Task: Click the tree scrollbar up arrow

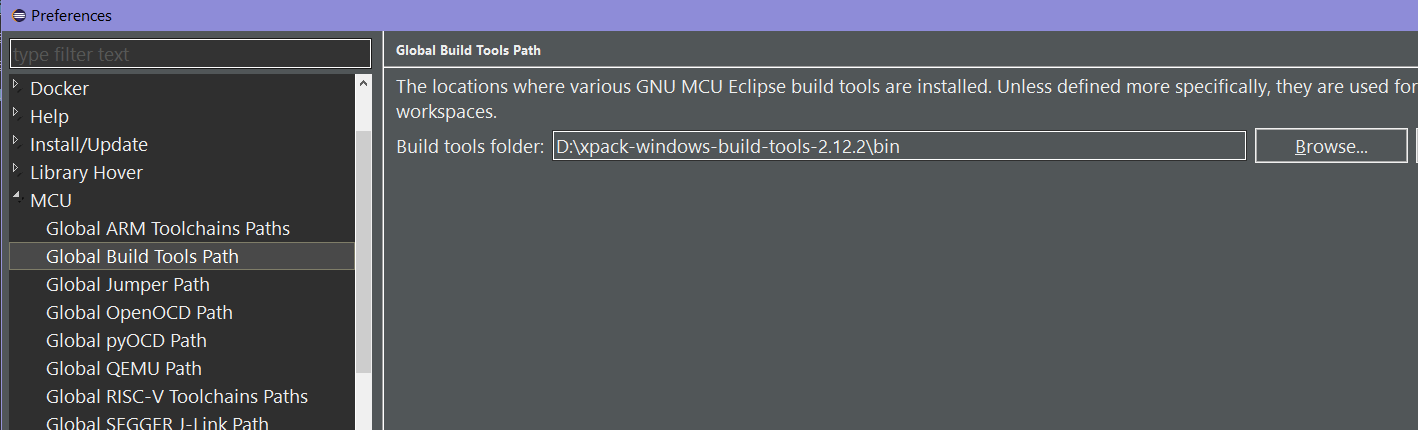Action: point(363,84)
